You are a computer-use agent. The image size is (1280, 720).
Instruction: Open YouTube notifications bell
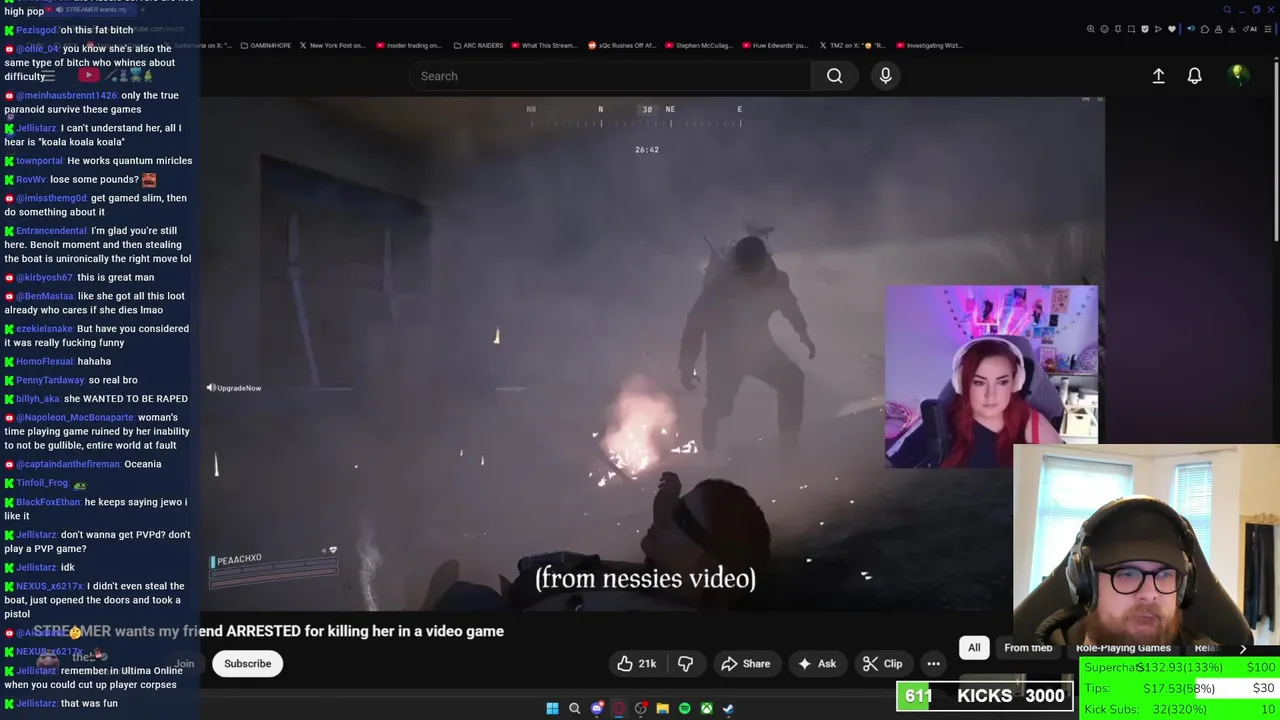(1194, 76)
